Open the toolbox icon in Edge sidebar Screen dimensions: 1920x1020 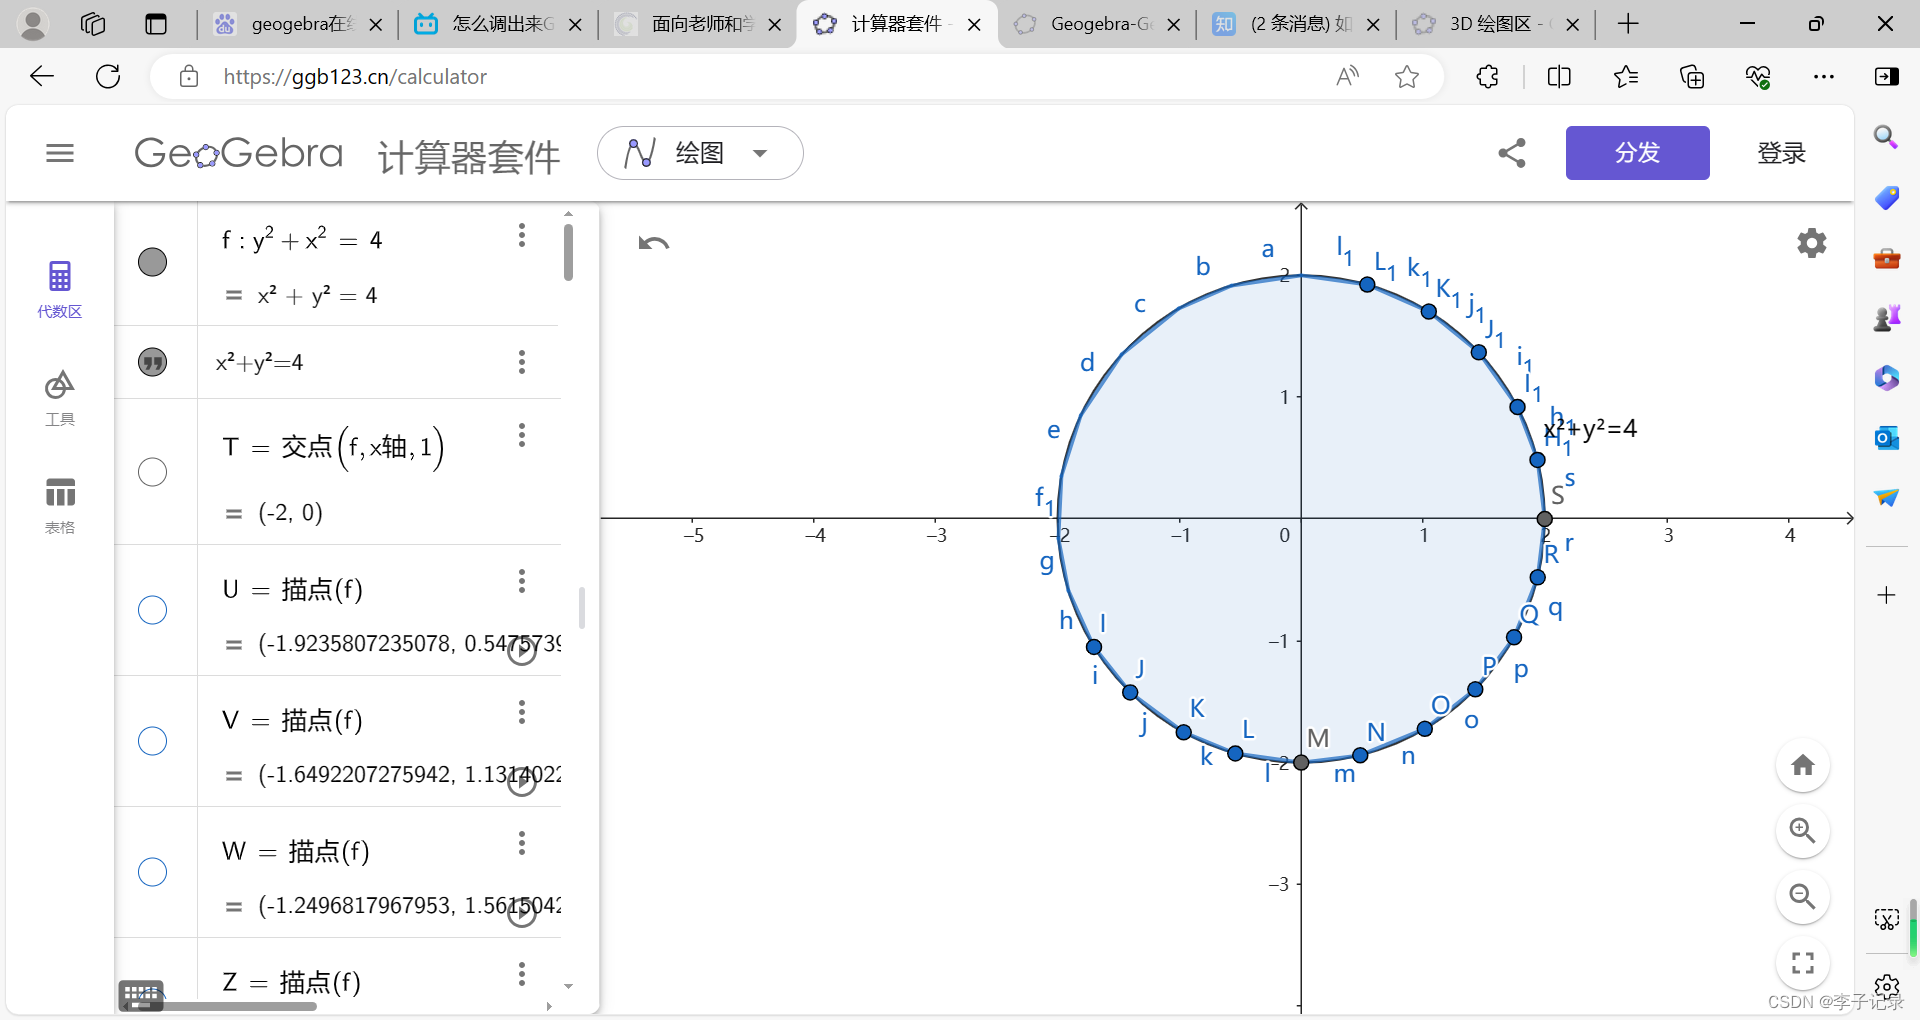[x=1886, y=258]
